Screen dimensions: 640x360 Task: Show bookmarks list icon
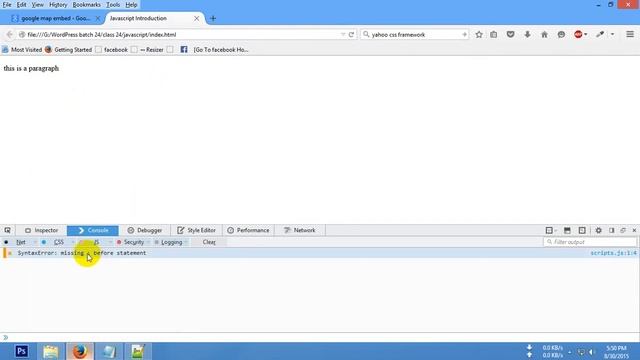(493, 35)
